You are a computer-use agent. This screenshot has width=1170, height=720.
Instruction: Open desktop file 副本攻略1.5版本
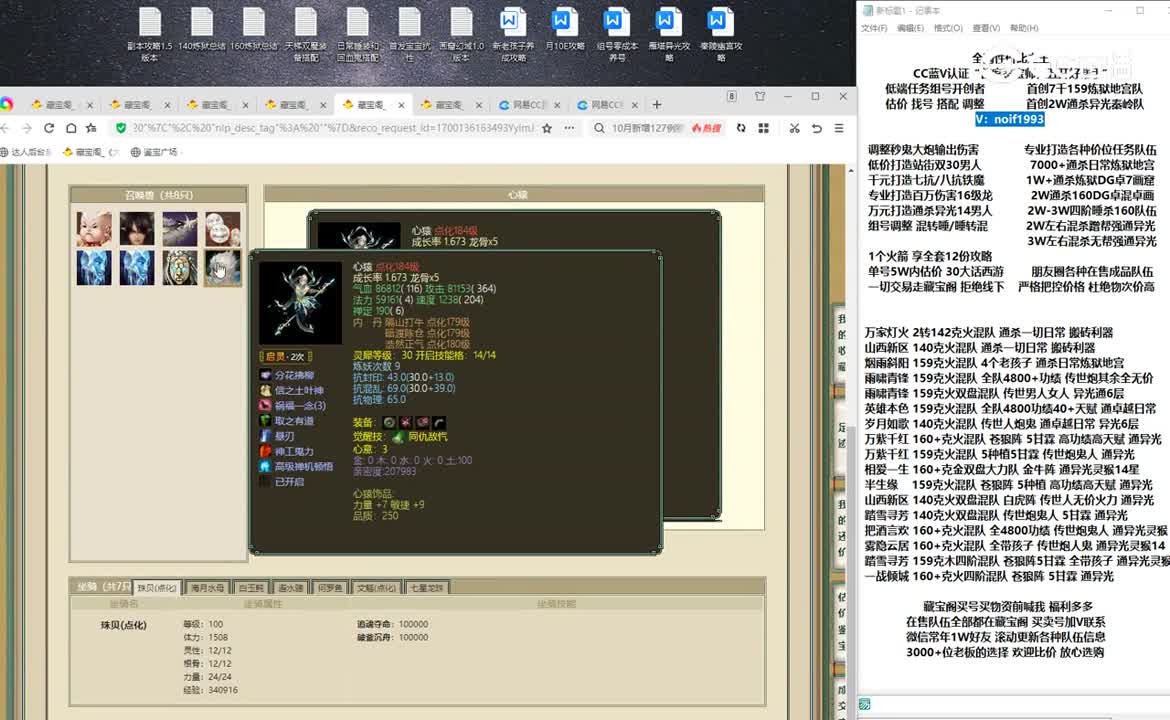[x=149, y=34]
